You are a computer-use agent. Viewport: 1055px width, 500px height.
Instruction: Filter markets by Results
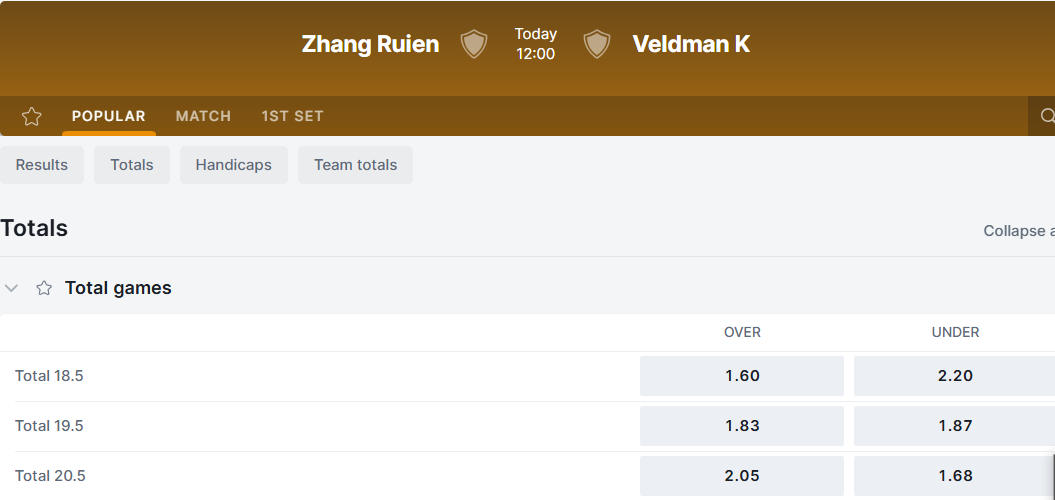pos(42,165)
